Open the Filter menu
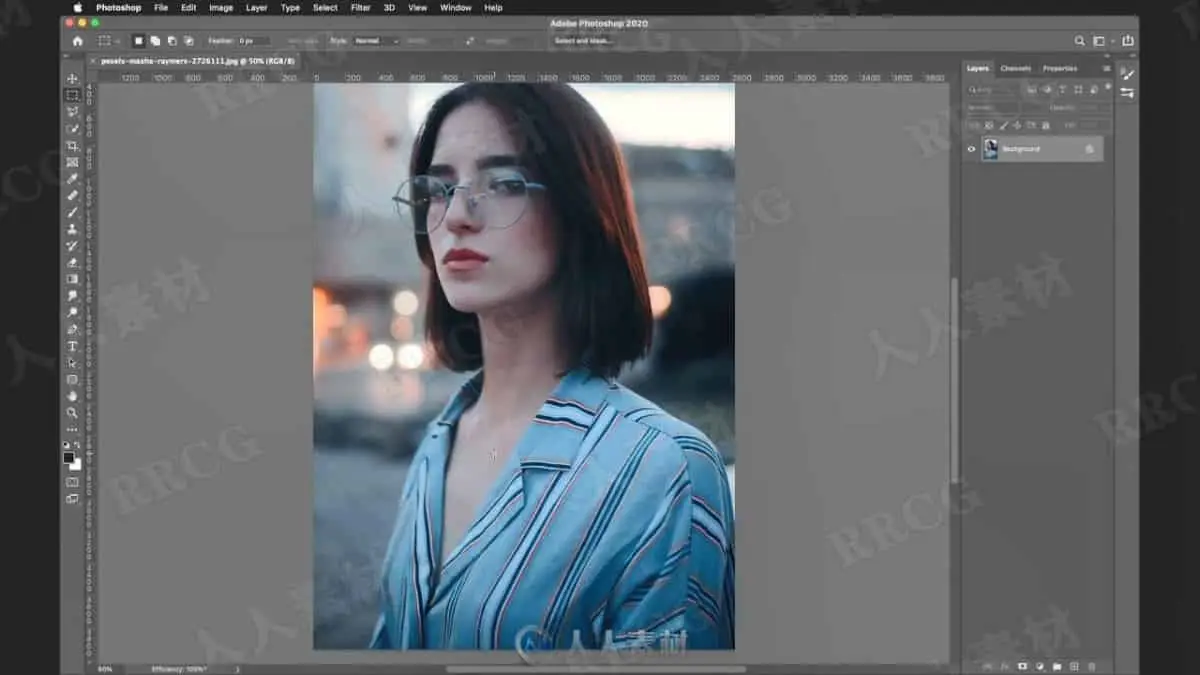The image size is (1200, 675). (361, 7)
